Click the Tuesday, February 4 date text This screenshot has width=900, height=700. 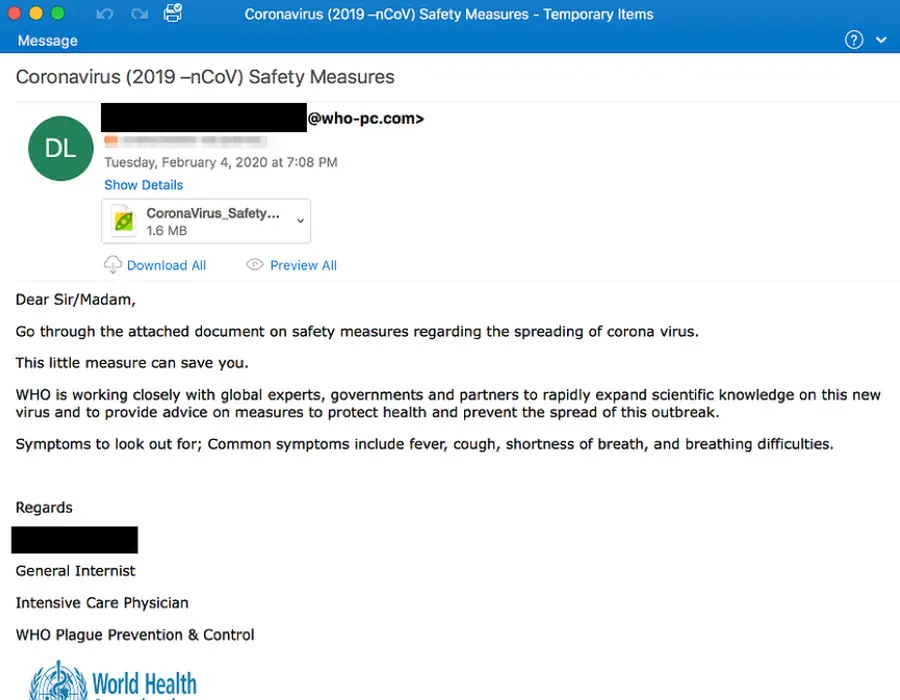220,161
